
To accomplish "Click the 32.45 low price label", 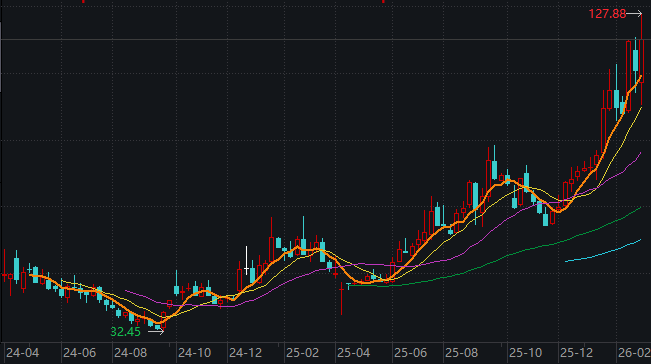I will [125, 332].
